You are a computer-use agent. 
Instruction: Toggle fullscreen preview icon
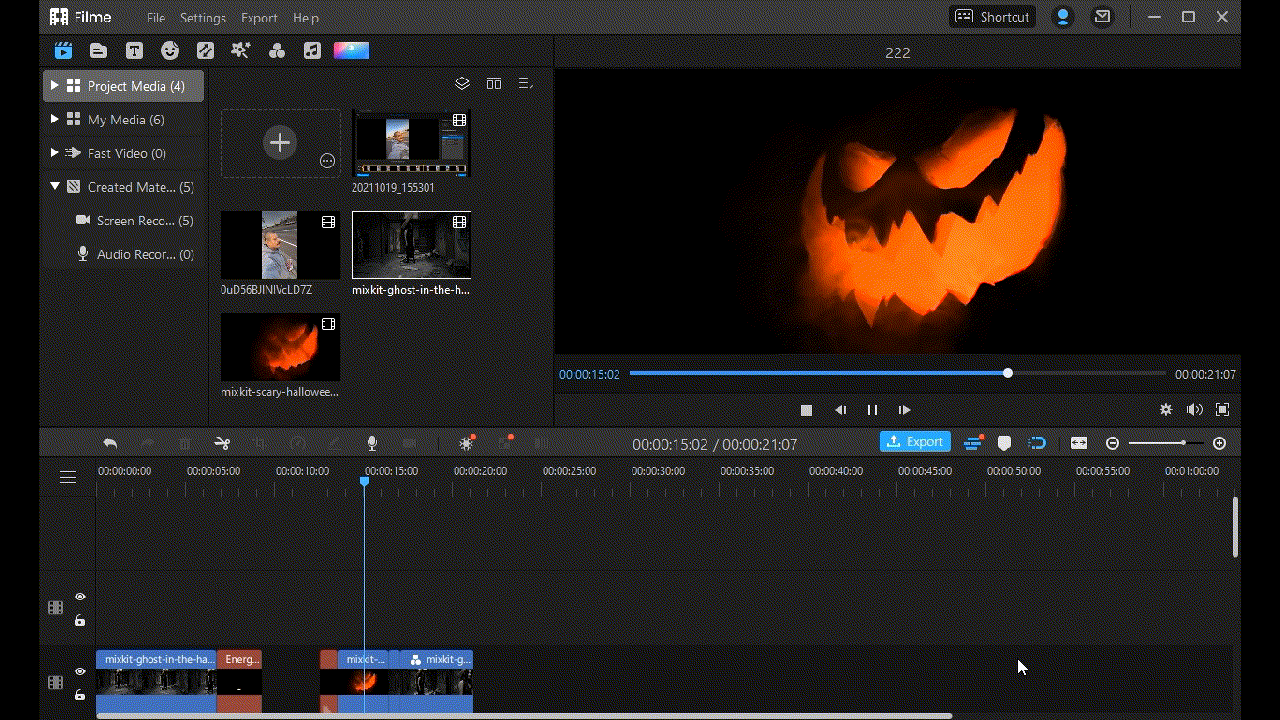click(1222, 409)
